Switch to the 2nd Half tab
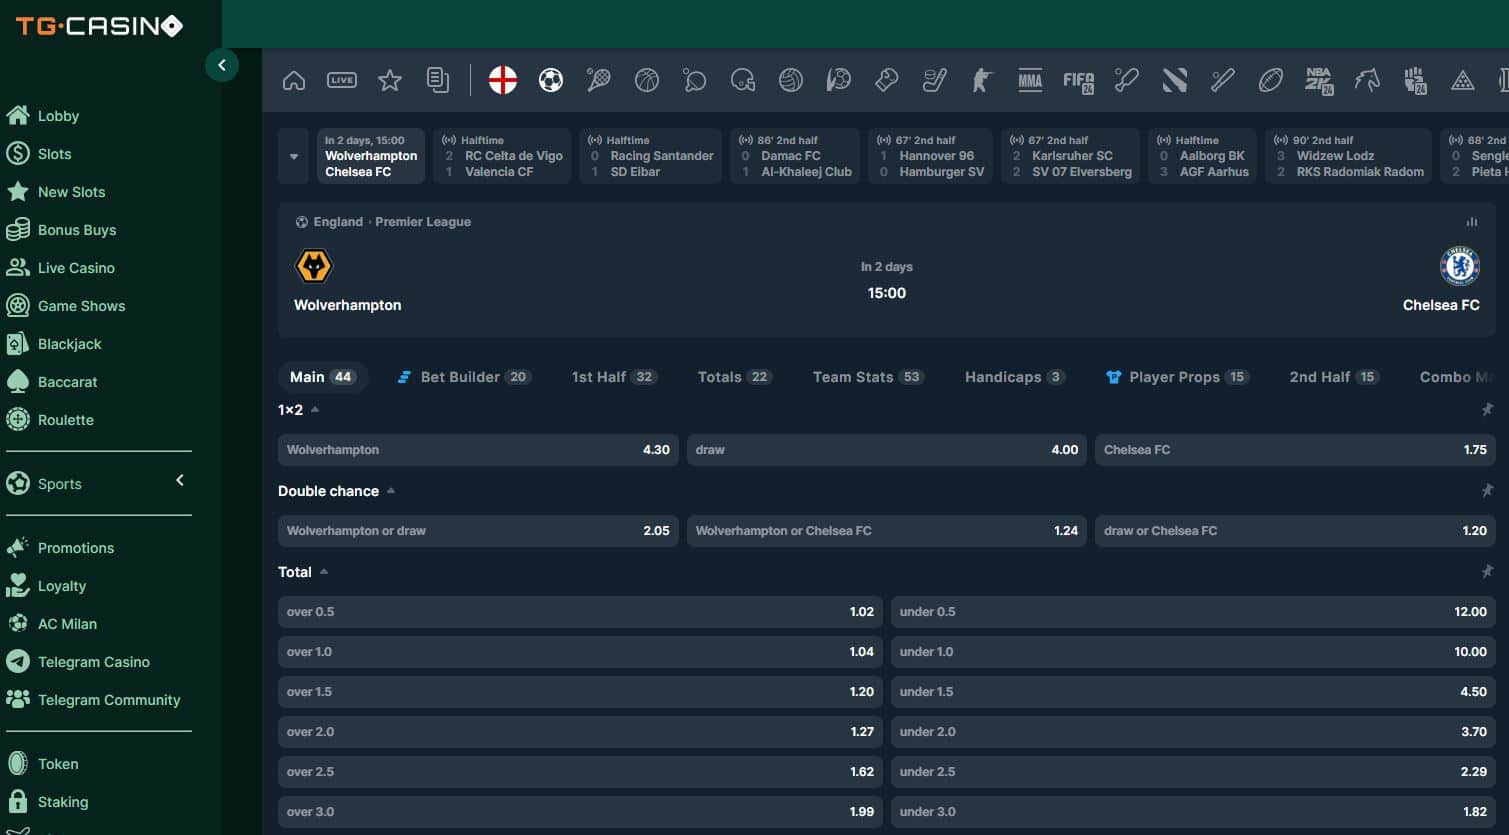This screenshot has height=835, width=1509. (1334, 377)
